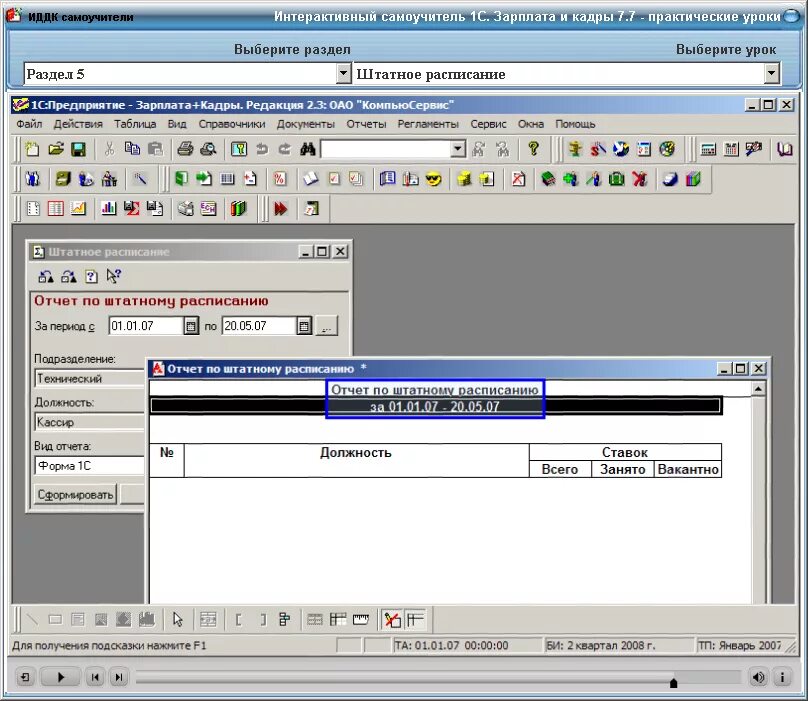This screenshot has height=701, width=808.
Task: Open the Справочники menu
Action: click(x=232, y=124)
